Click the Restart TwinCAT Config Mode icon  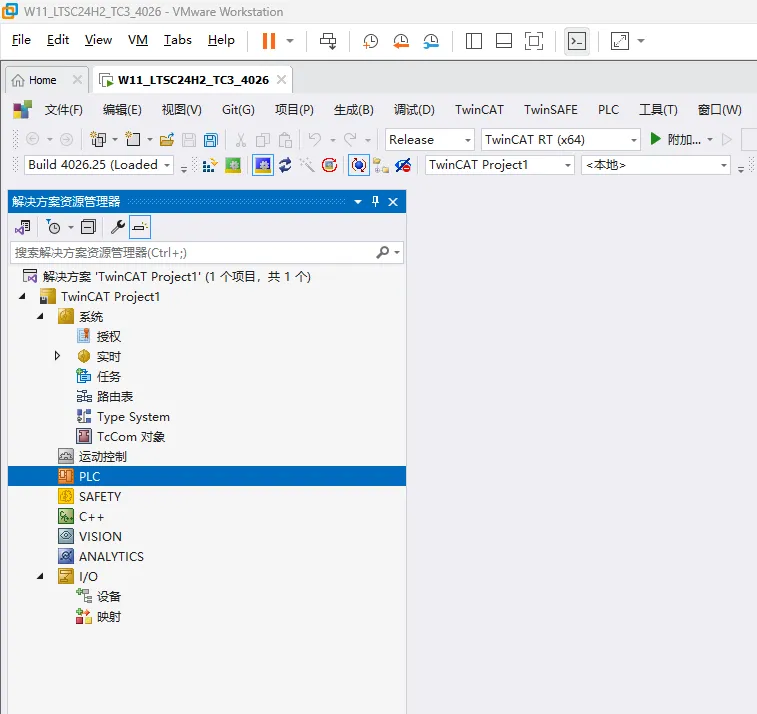263,166
